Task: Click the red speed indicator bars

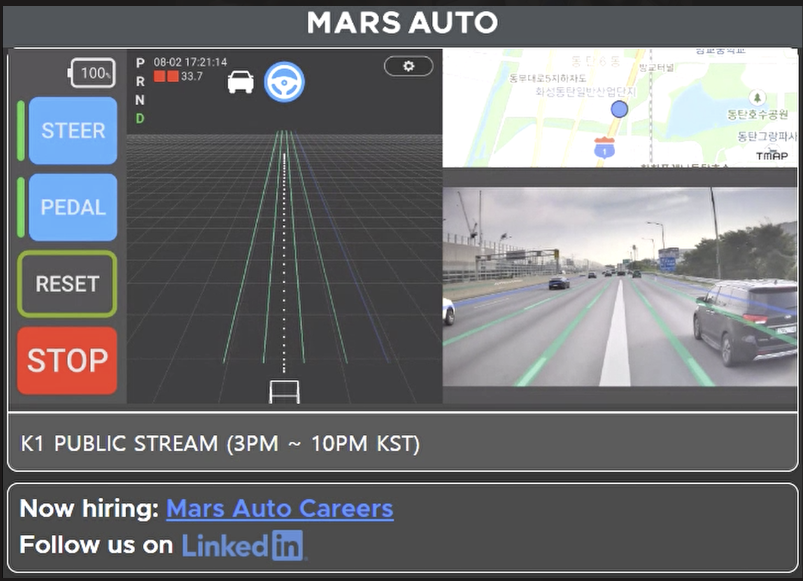Action: click(x=165, y=76)
